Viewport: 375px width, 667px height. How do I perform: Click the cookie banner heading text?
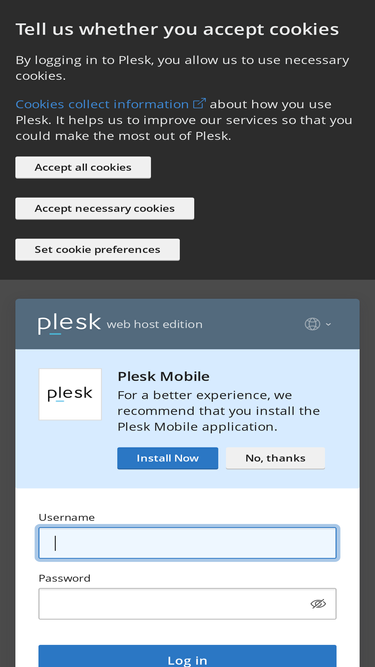177,29
